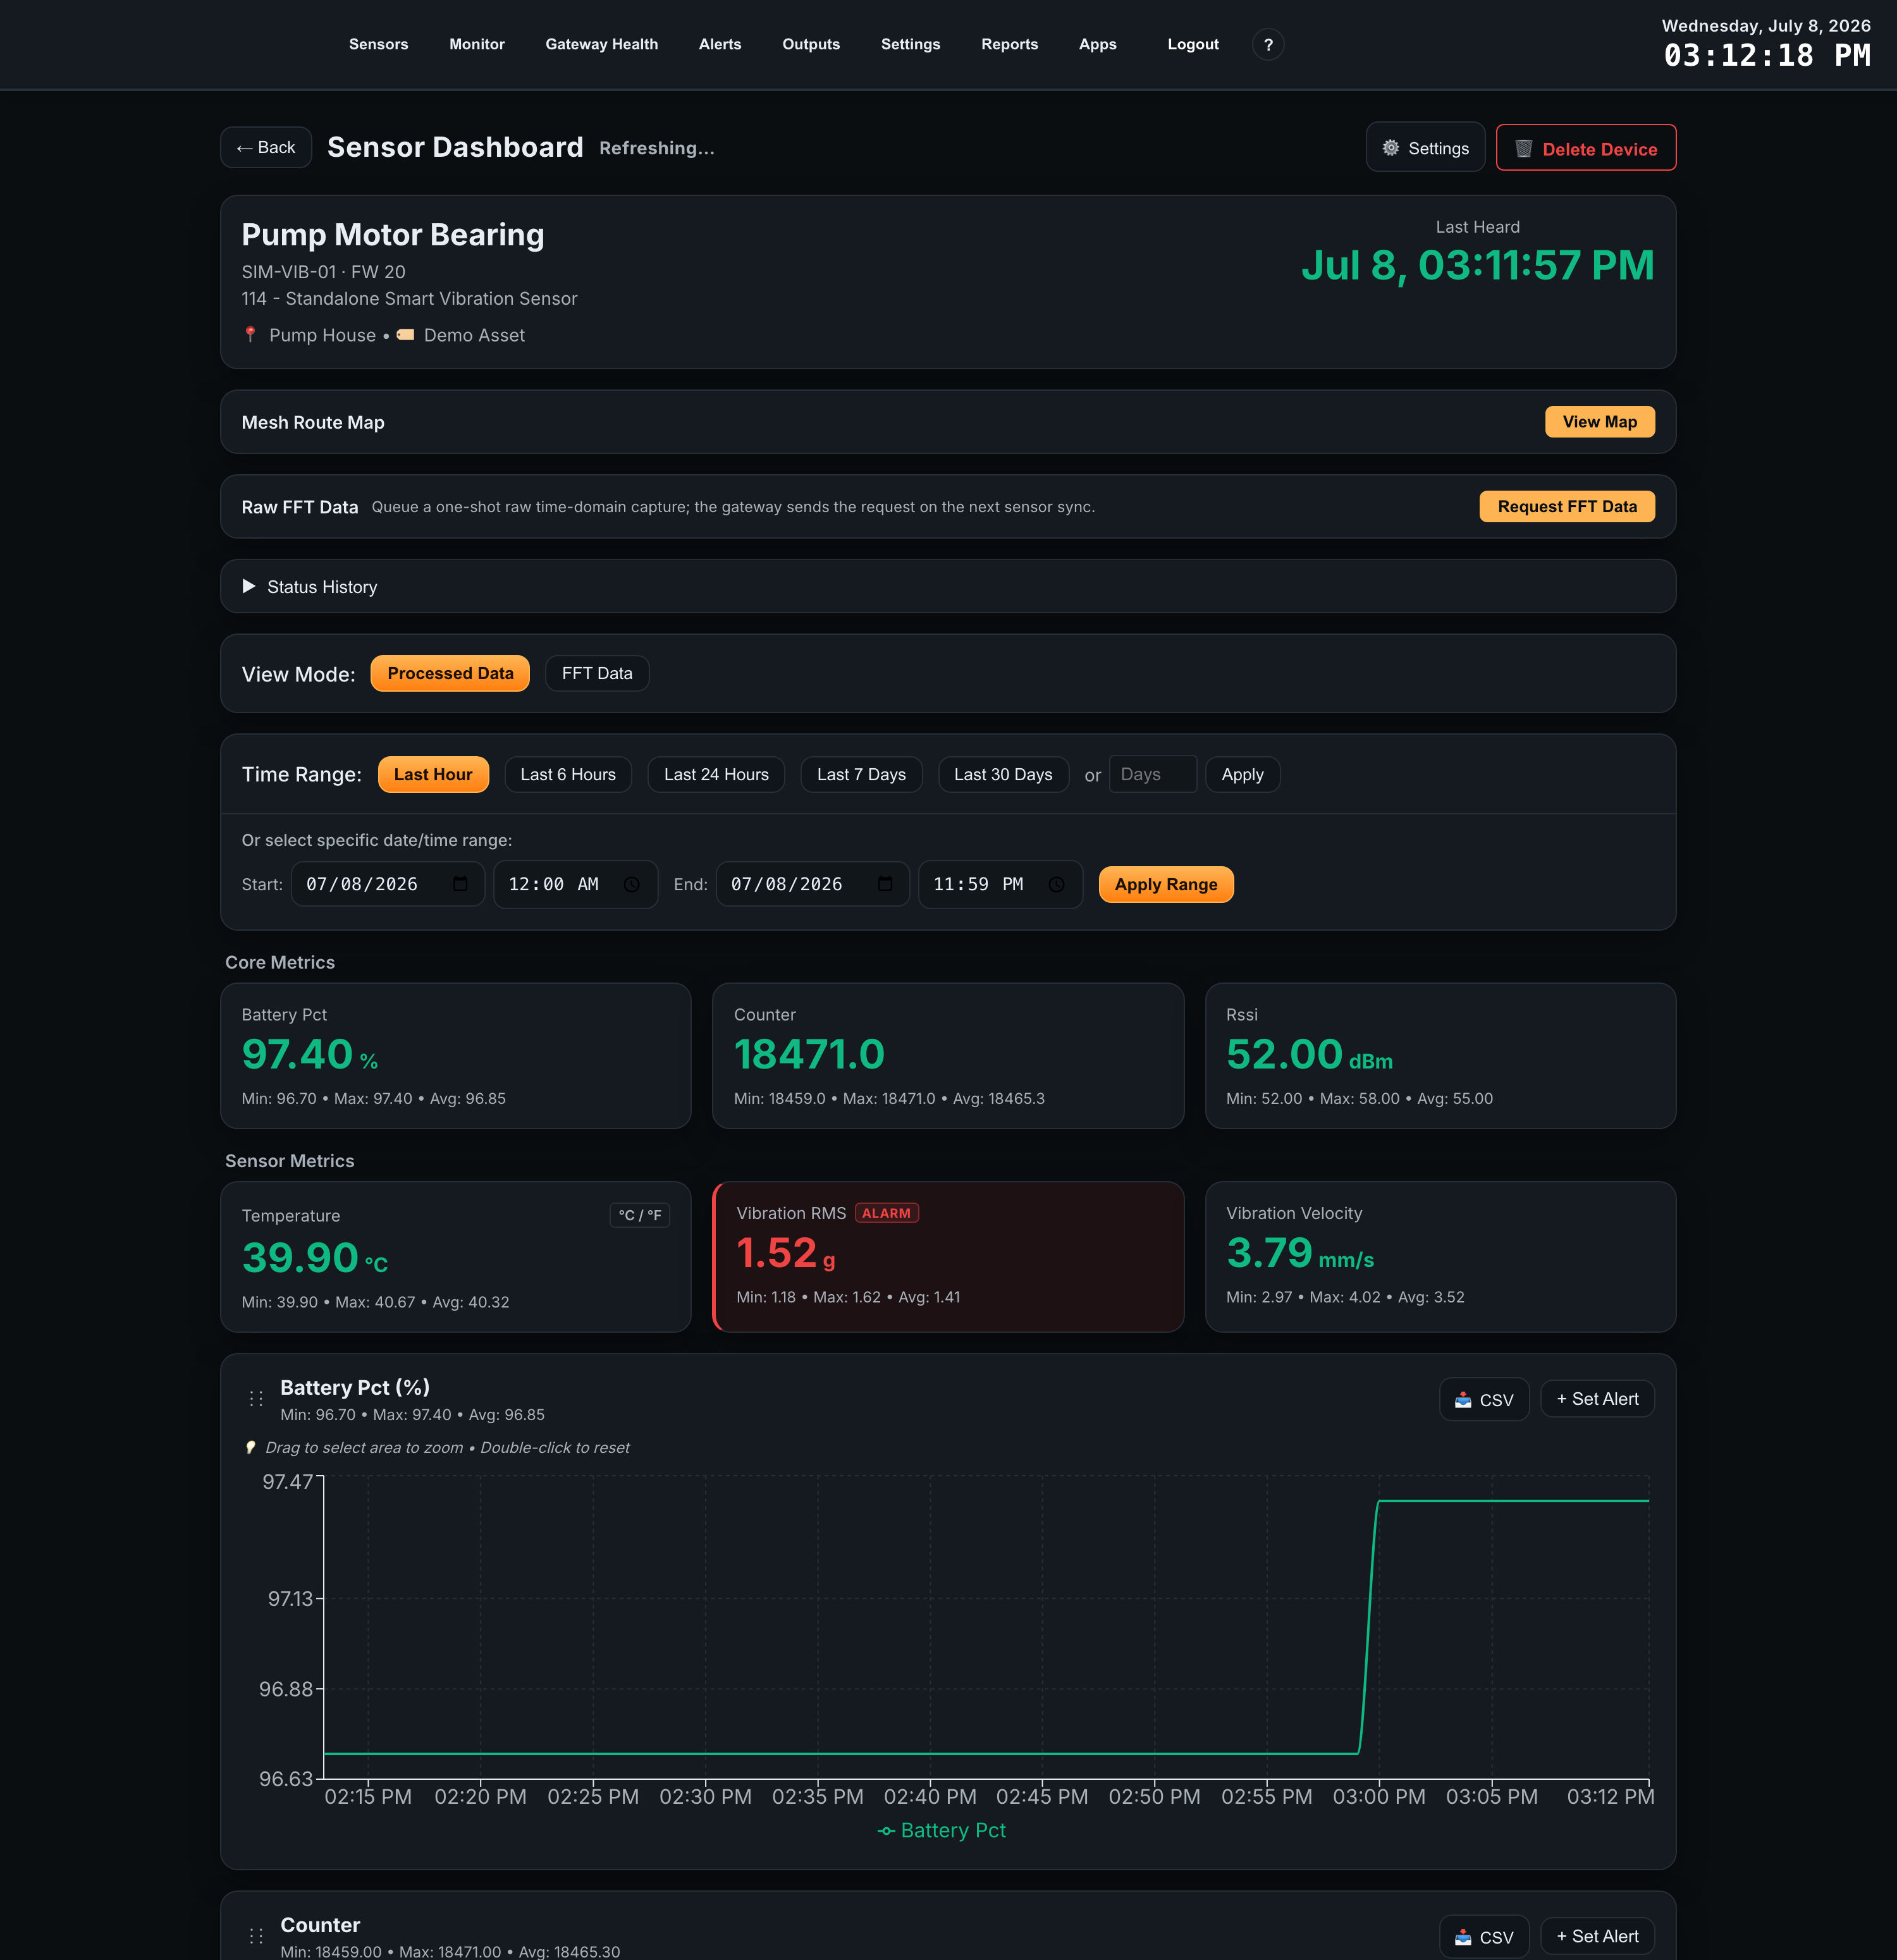Switch view mode to FFT Data
1897x1960 pixels.
(597, 673)
